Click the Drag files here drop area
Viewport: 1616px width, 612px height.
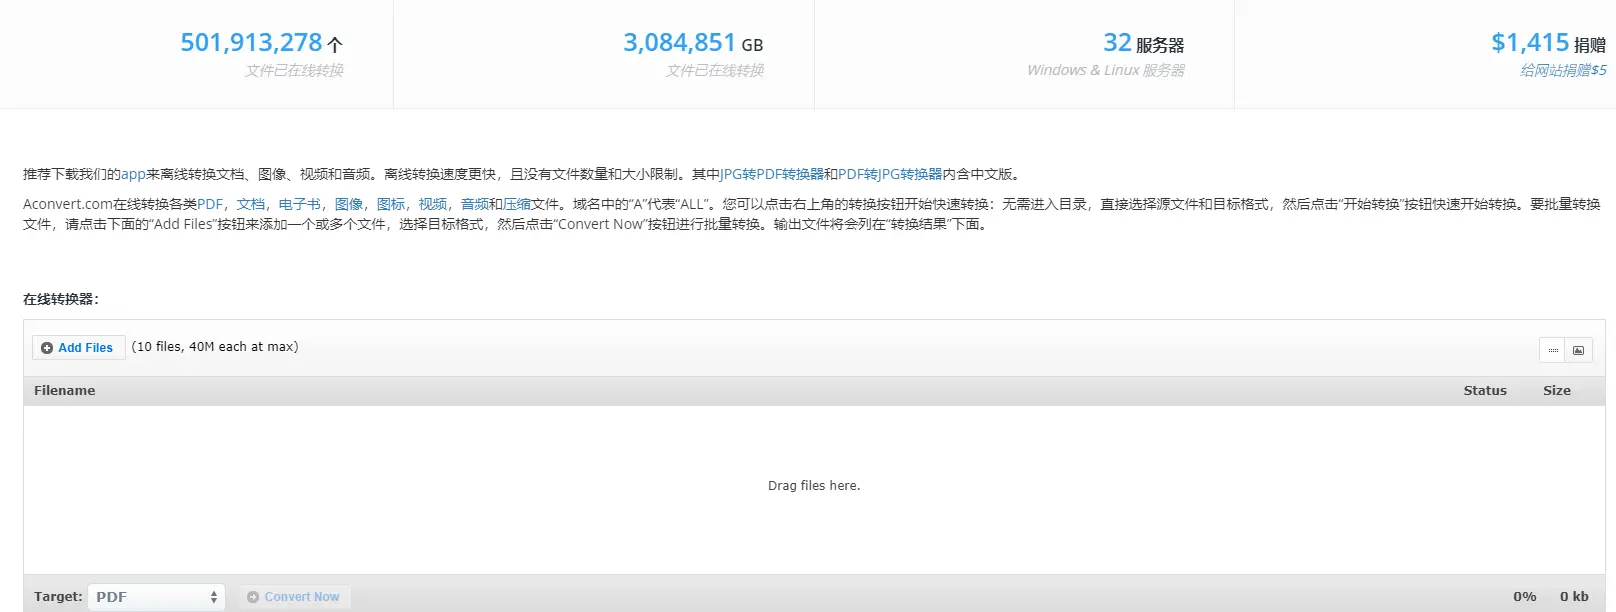pos(813,486)
